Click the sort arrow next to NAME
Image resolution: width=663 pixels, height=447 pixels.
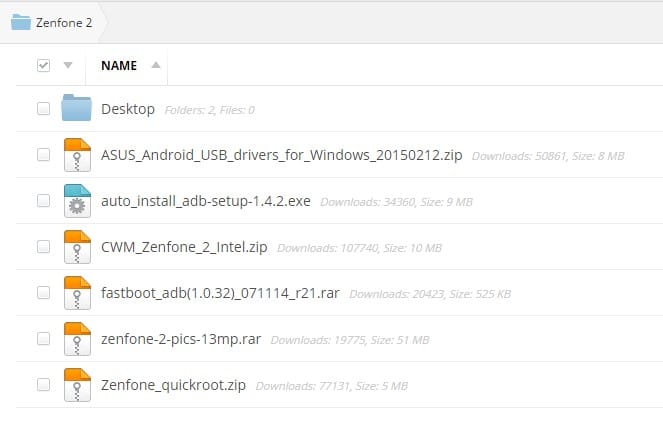155,66
